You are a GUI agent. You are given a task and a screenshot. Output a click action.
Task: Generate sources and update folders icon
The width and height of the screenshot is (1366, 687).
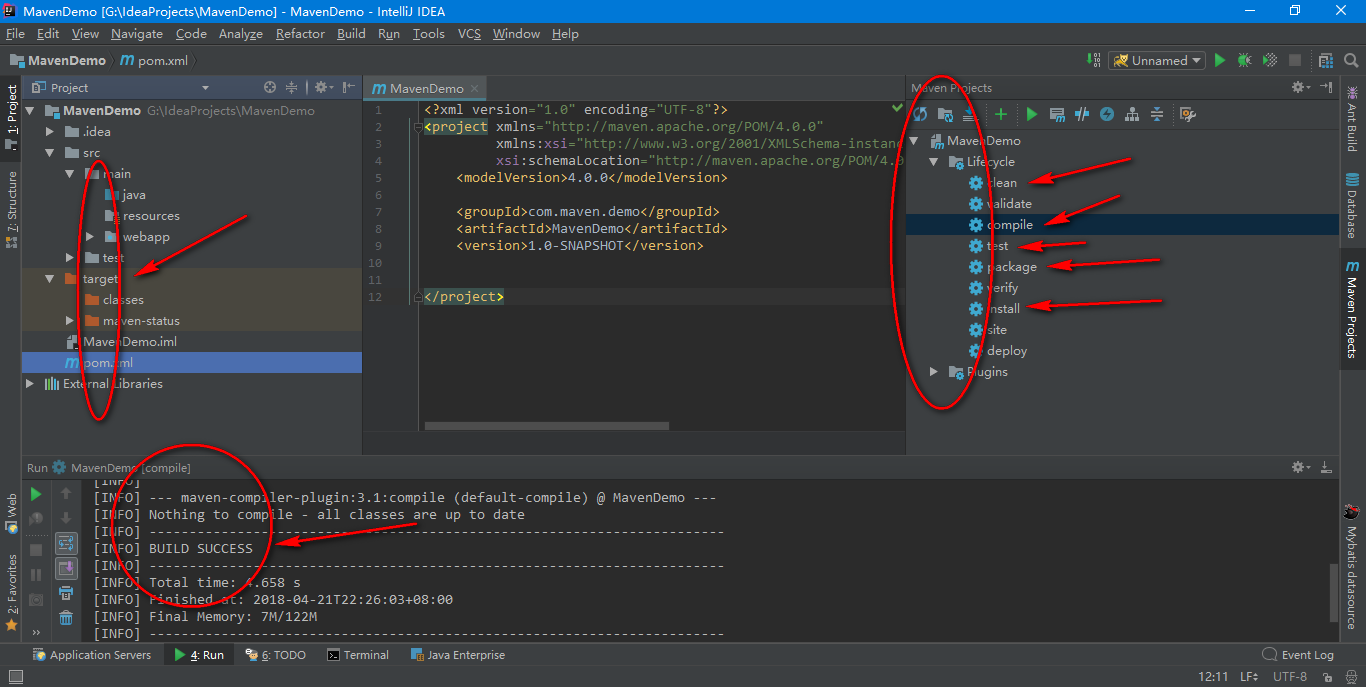pos(945,114)
